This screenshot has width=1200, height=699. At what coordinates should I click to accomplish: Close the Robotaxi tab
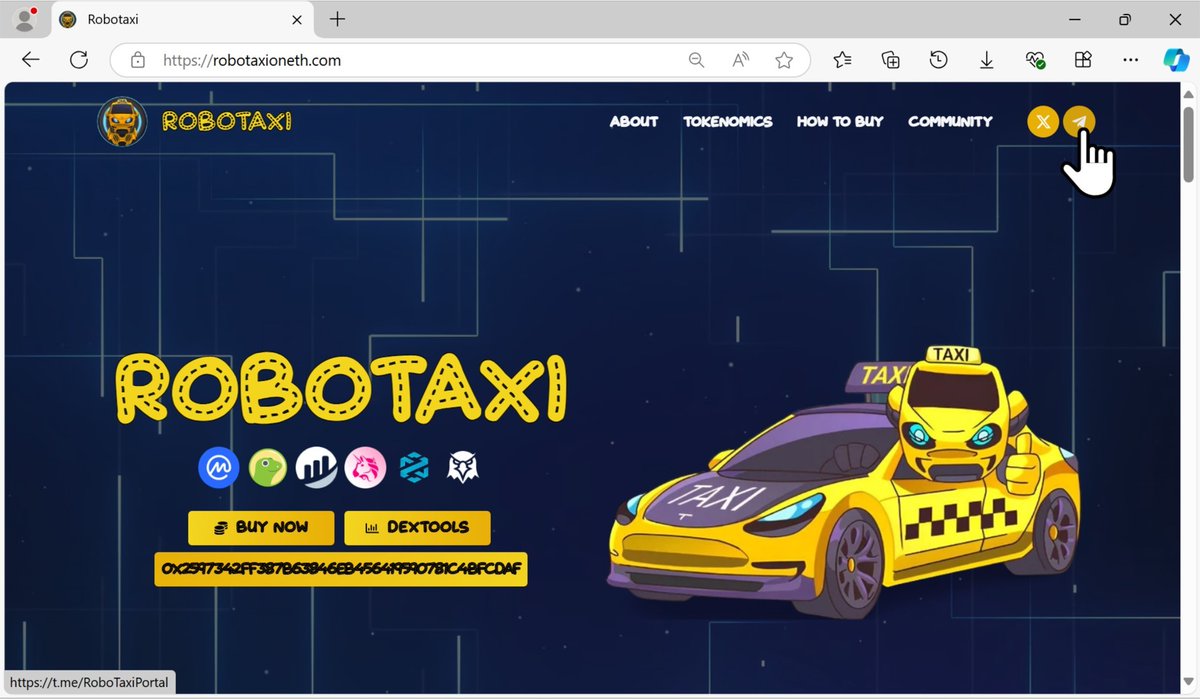297,19
